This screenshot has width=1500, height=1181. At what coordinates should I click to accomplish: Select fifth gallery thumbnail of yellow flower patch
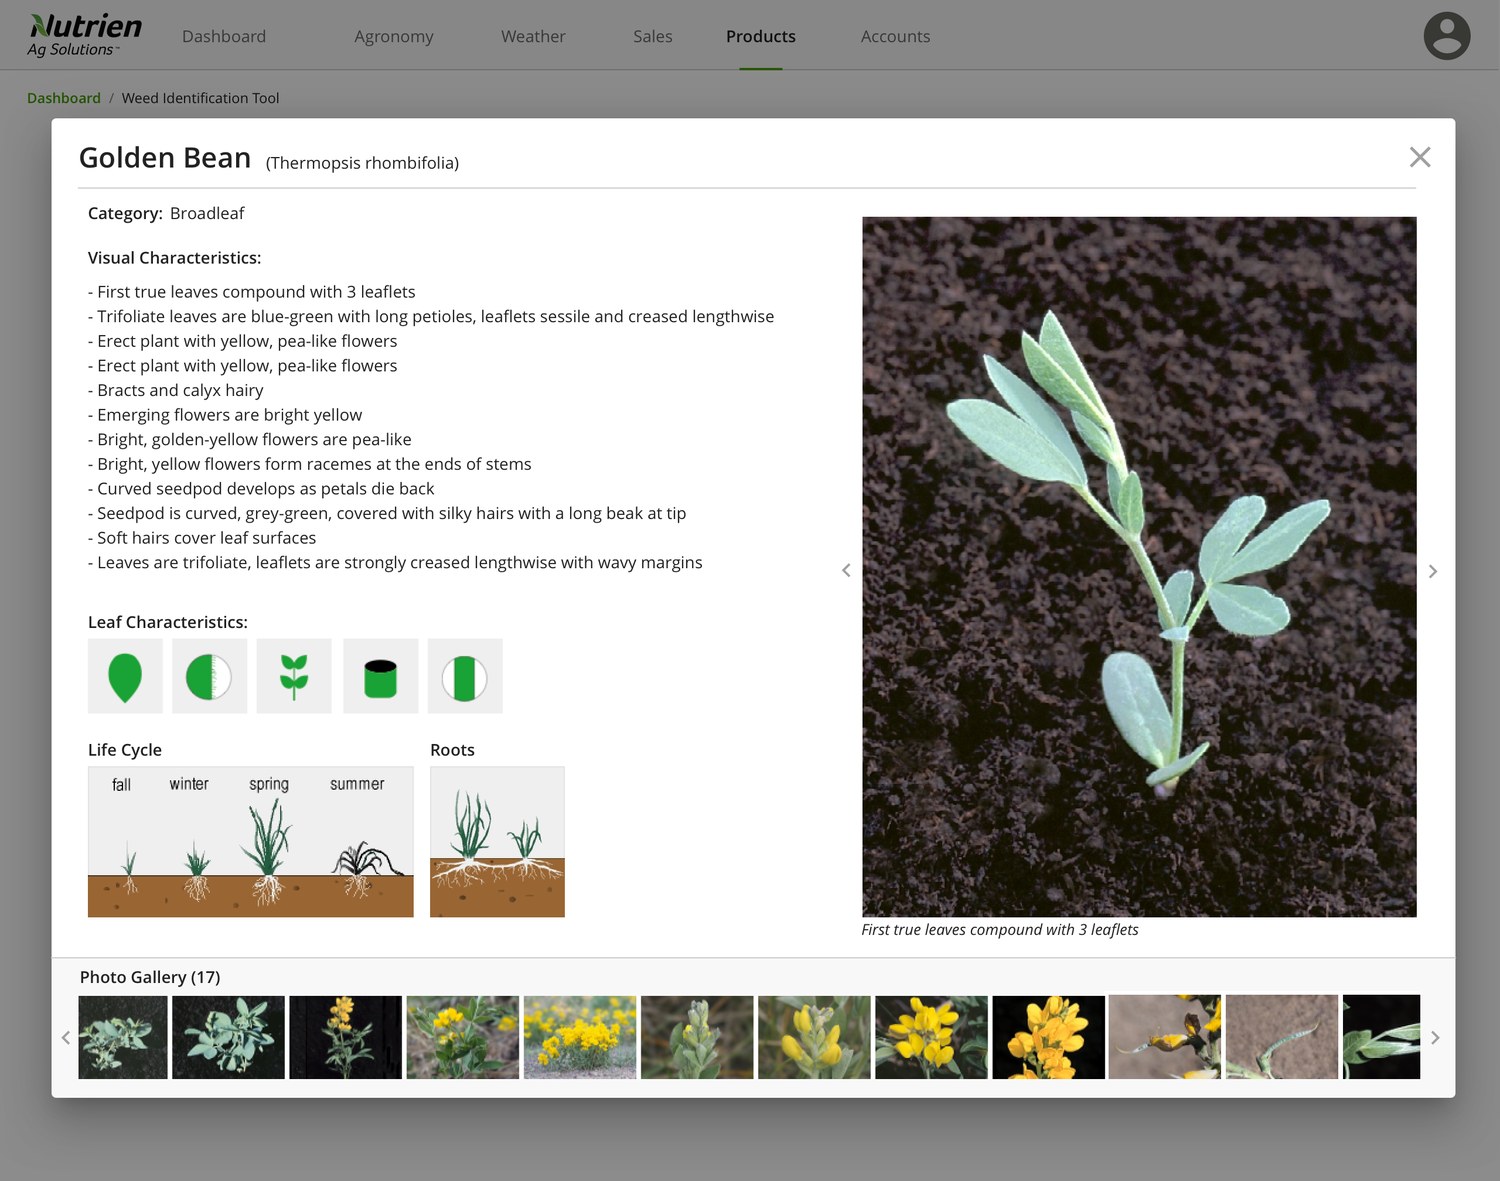(x=580, y=1037)
